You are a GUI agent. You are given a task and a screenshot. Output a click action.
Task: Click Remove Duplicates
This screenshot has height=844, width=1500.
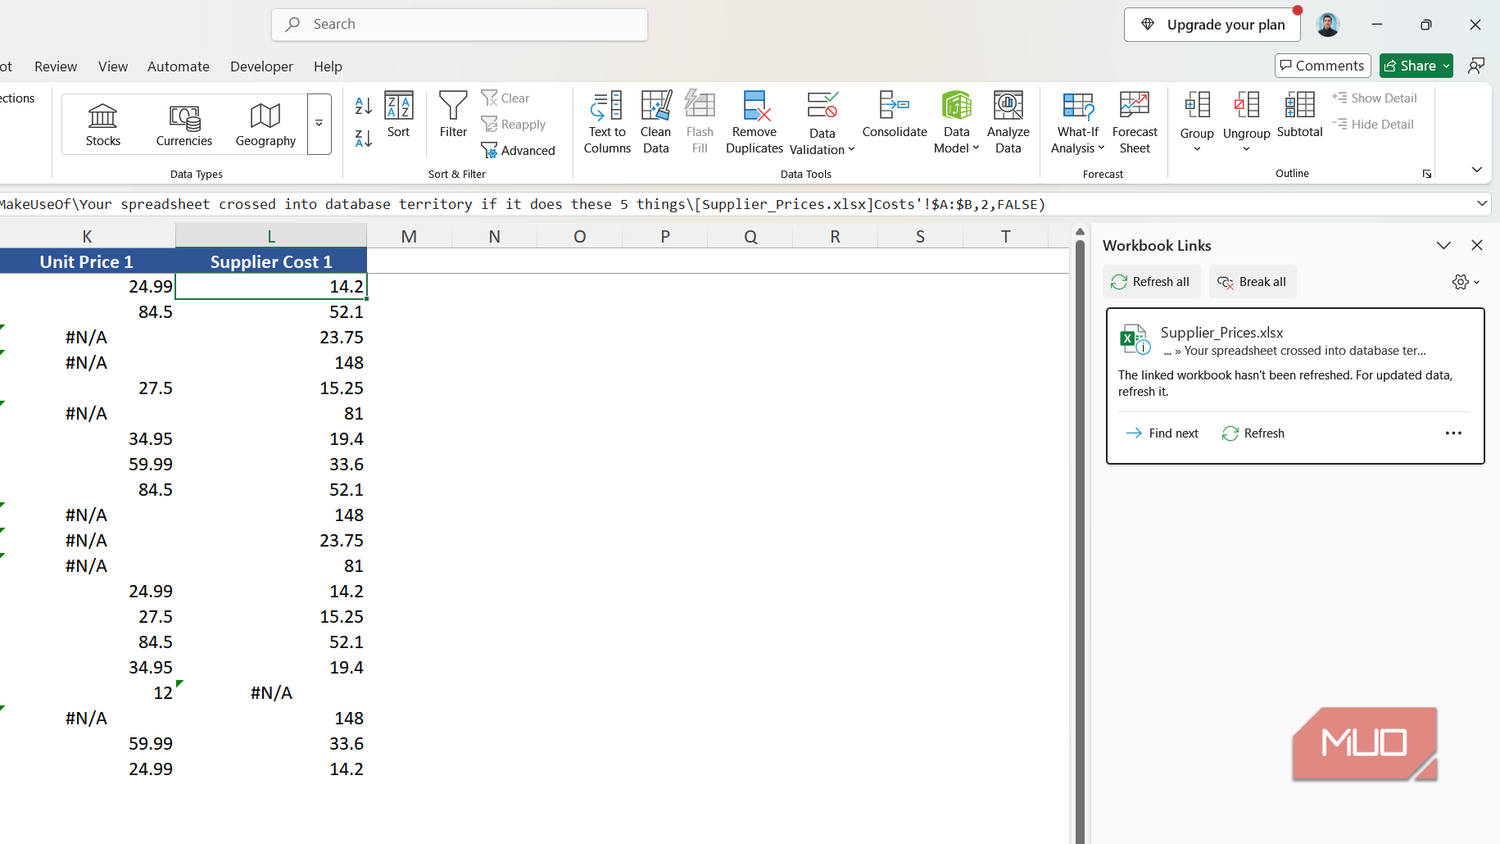(754, 122)
